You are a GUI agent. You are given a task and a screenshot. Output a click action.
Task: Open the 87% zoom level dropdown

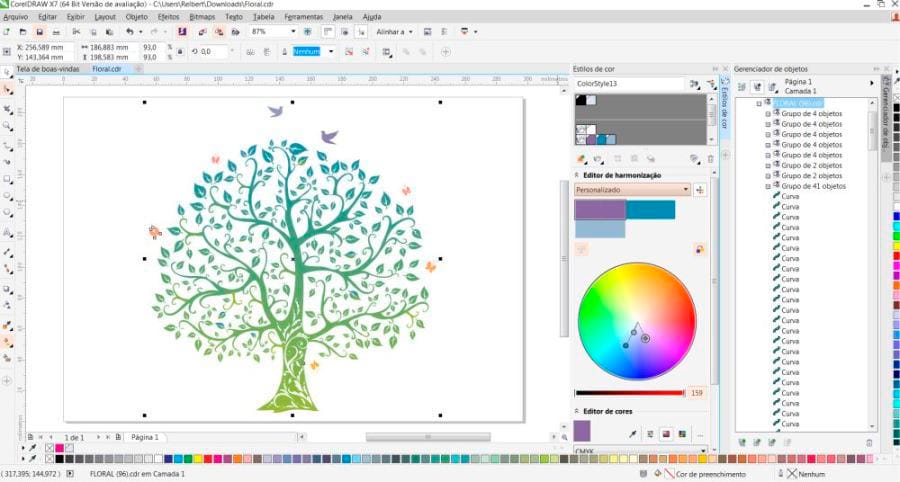(293, 32)
